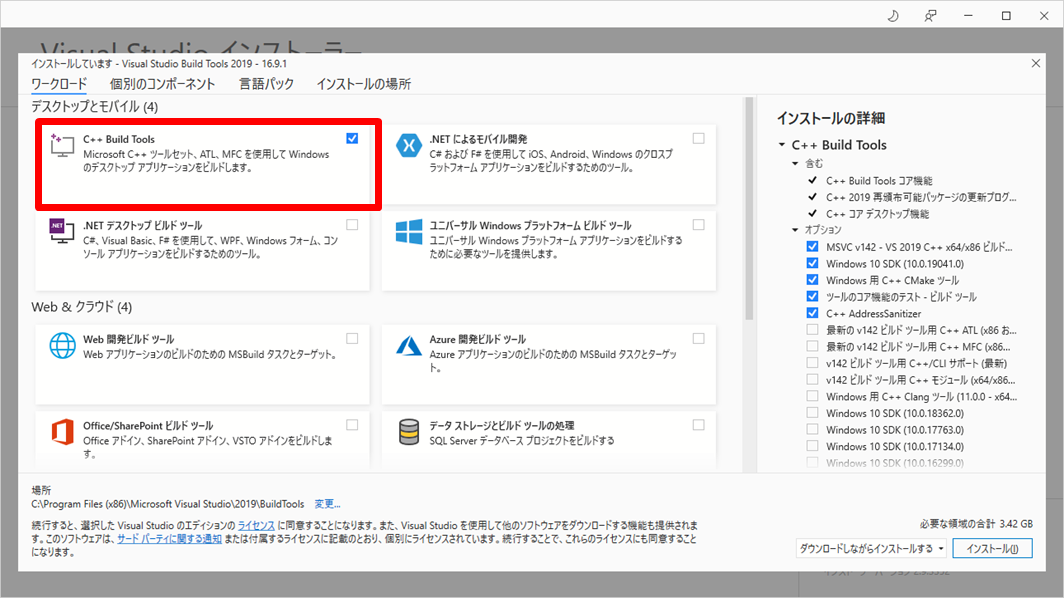Switch to the インストールの場所 tab
Image resolution: width=1064 pixels, height=598 pixels.
(x=364, y=84)
